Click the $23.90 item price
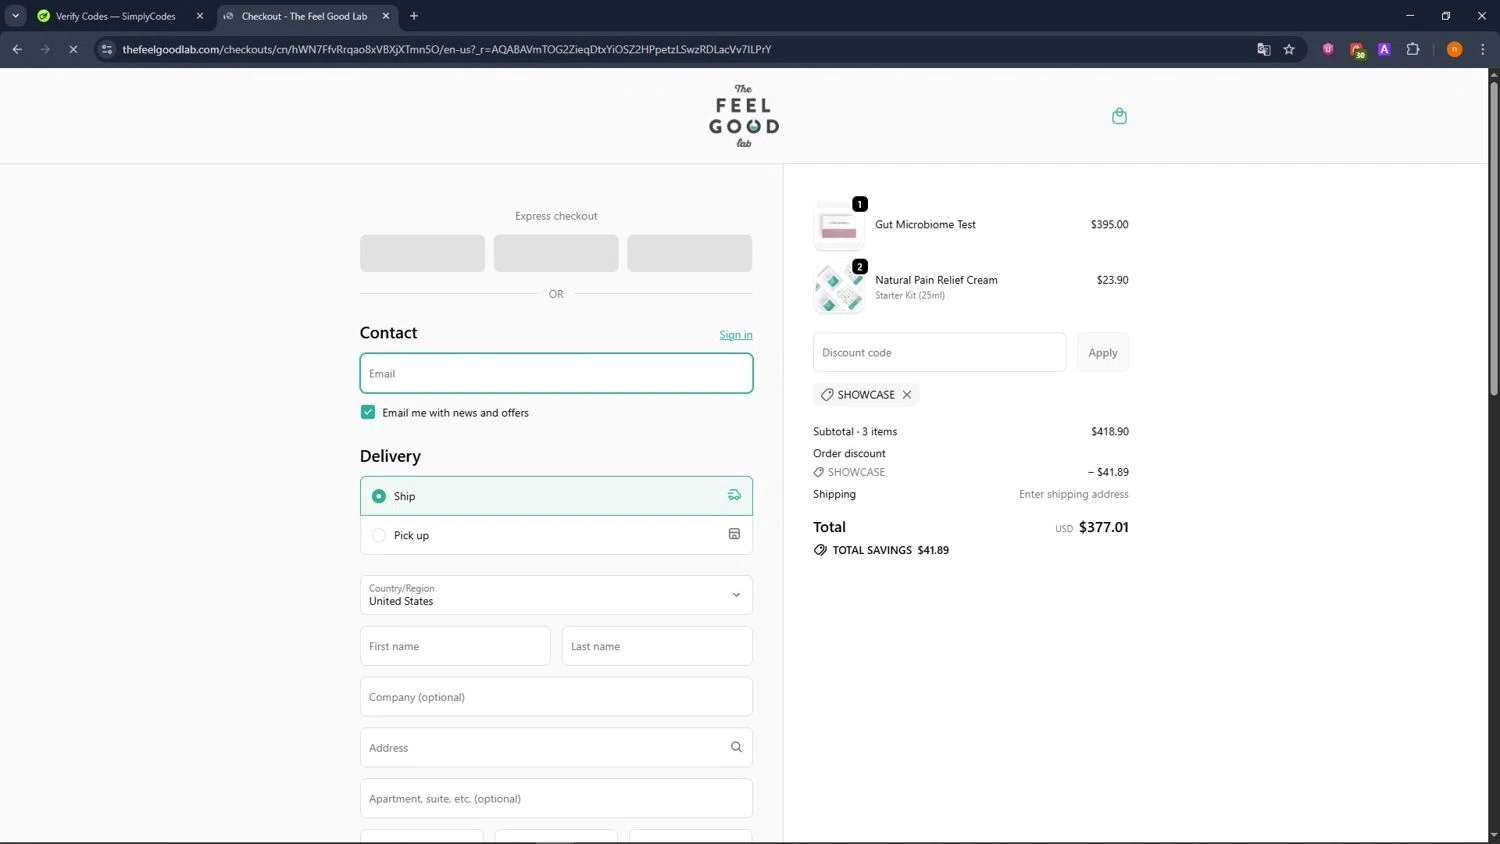The height and width of the screenshot is (844, 1500). [x=1112, y=280]
